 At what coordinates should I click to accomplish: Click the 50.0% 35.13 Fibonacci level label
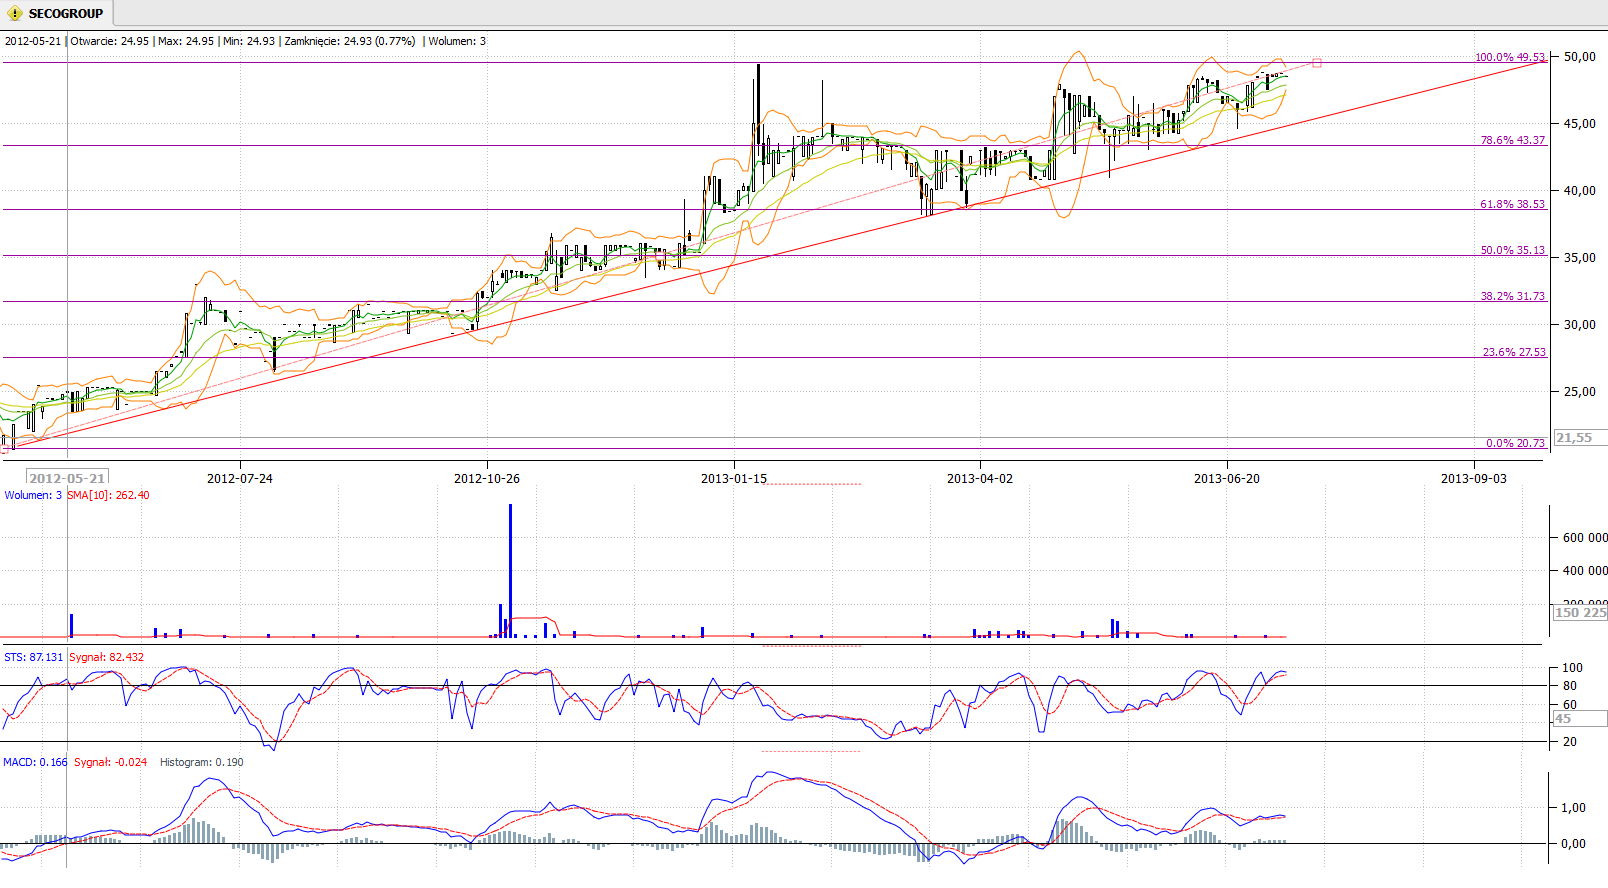coord(1512,250)
